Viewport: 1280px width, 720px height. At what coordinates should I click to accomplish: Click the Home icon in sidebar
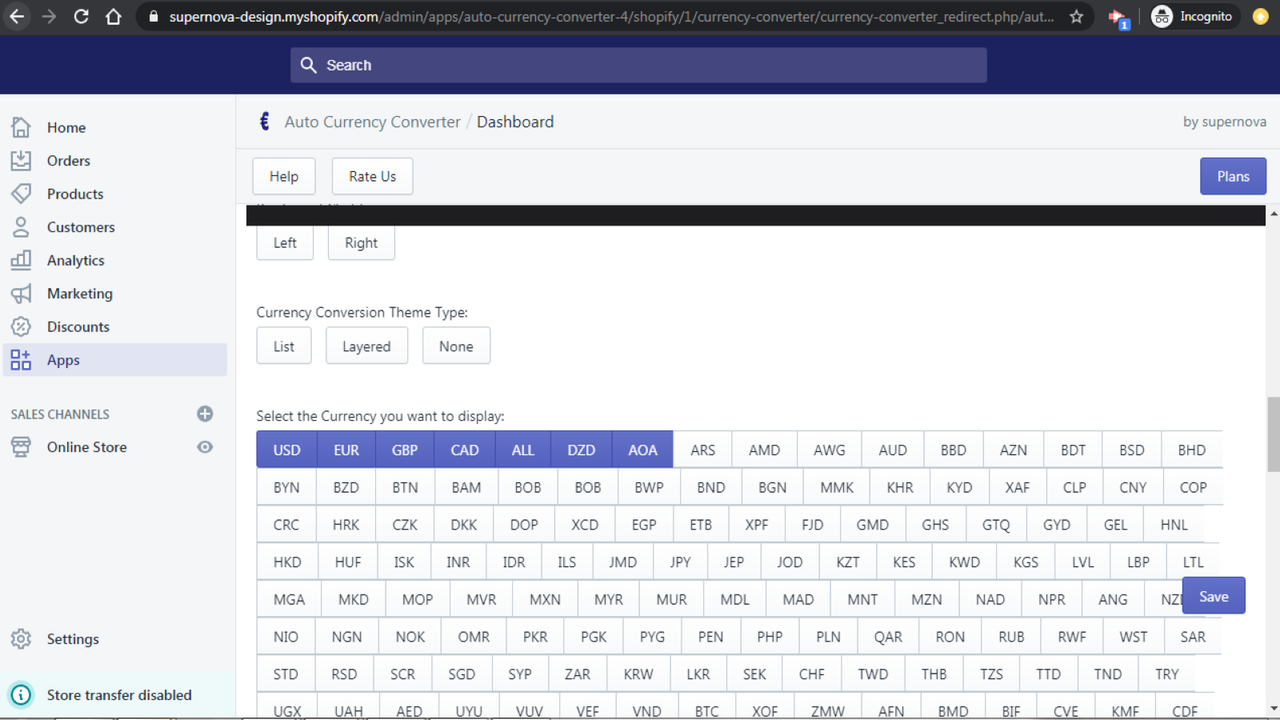click(21, 127)
